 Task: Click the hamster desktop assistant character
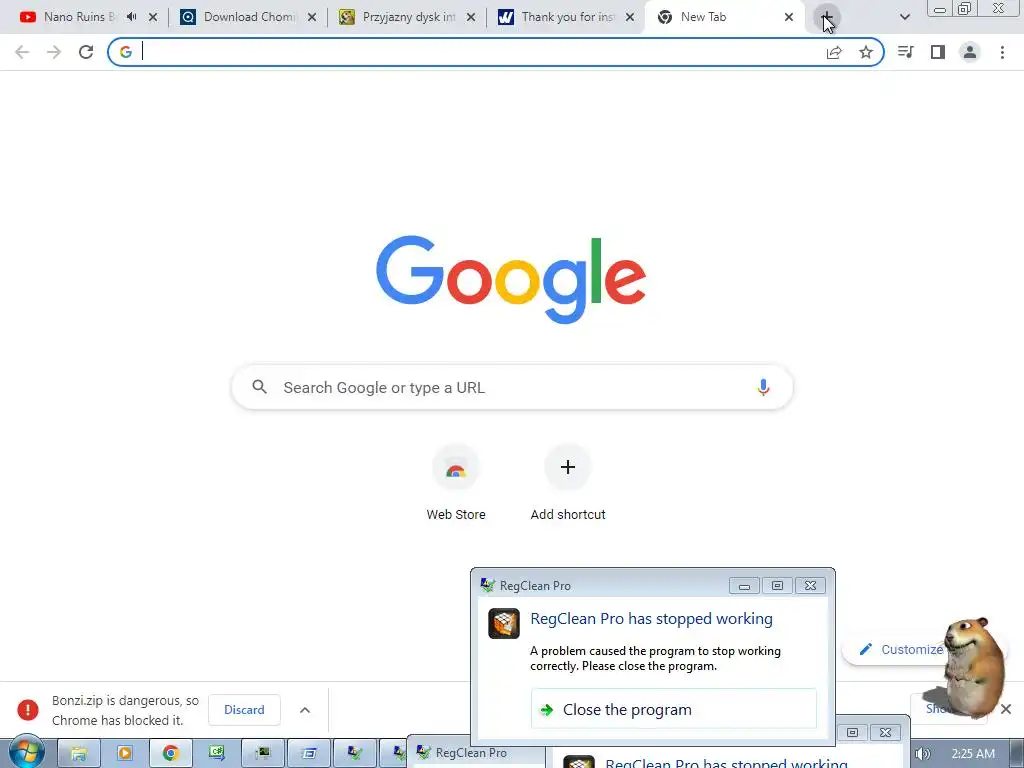pos(972,666)
